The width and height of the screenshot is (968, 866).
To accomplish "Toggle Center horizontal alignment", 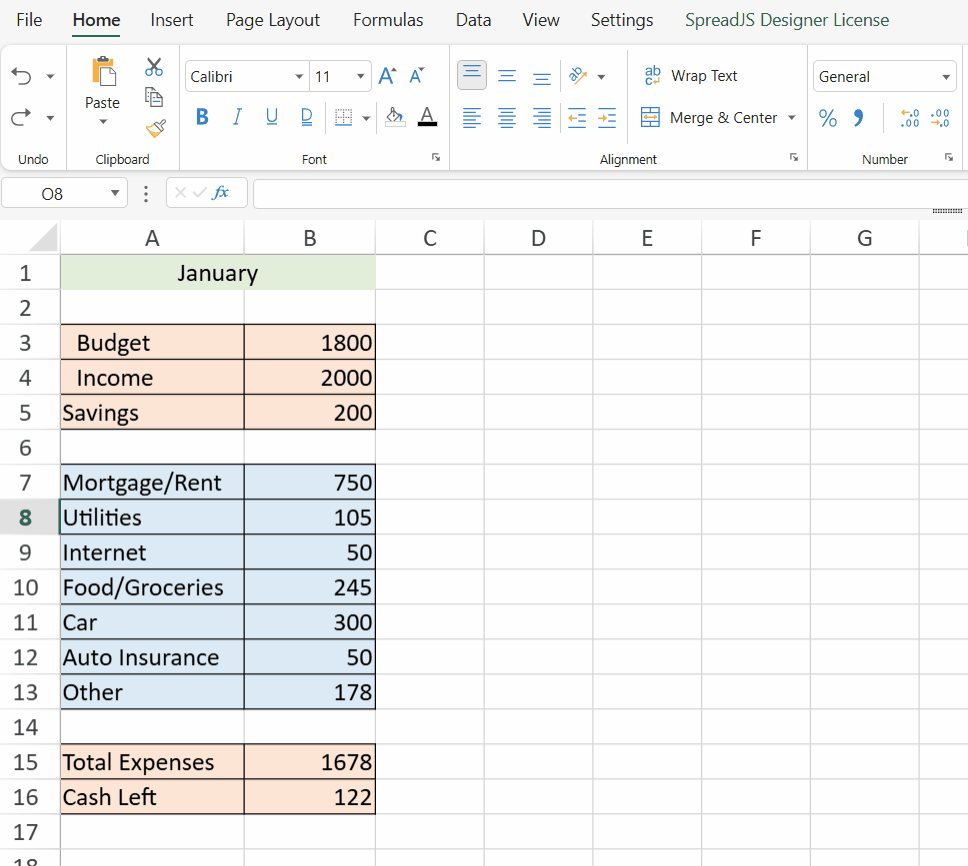I will coord(507,117).
